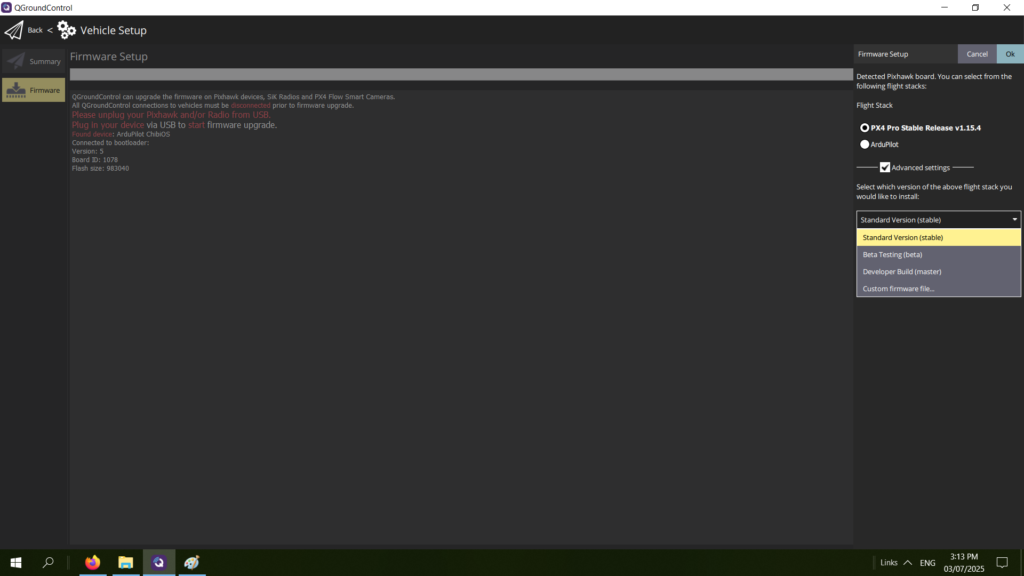The width and height of the screenshot is (1024, 576).
Task: Select the ArduPilot flight stack radio
Action: pos(865,144)
